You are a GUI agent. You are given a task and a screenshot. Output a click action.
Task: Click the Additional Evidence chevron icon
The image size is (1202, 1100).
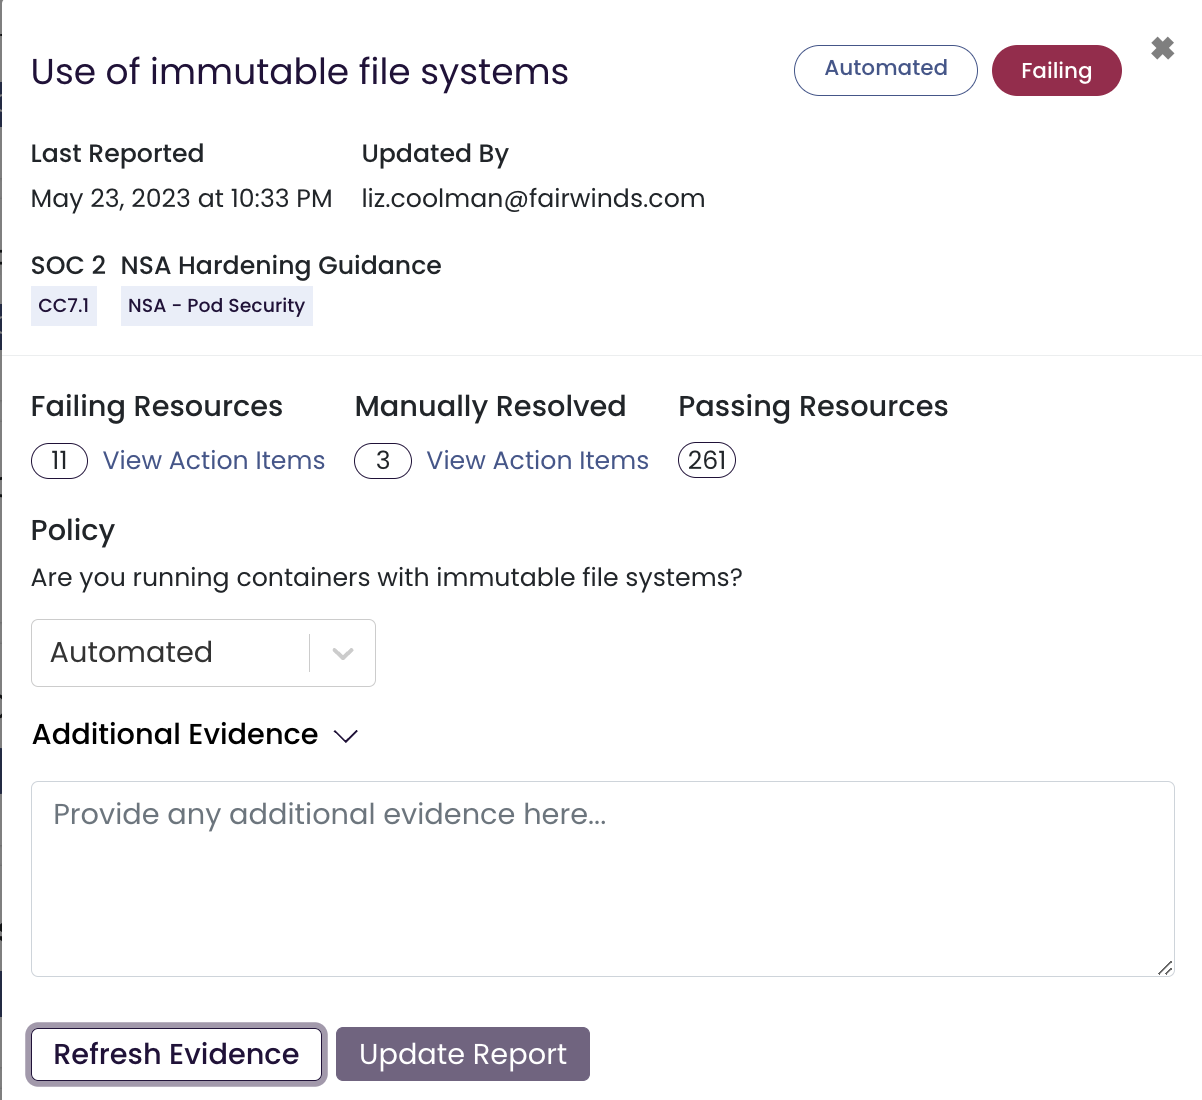[x=346, y=737]
